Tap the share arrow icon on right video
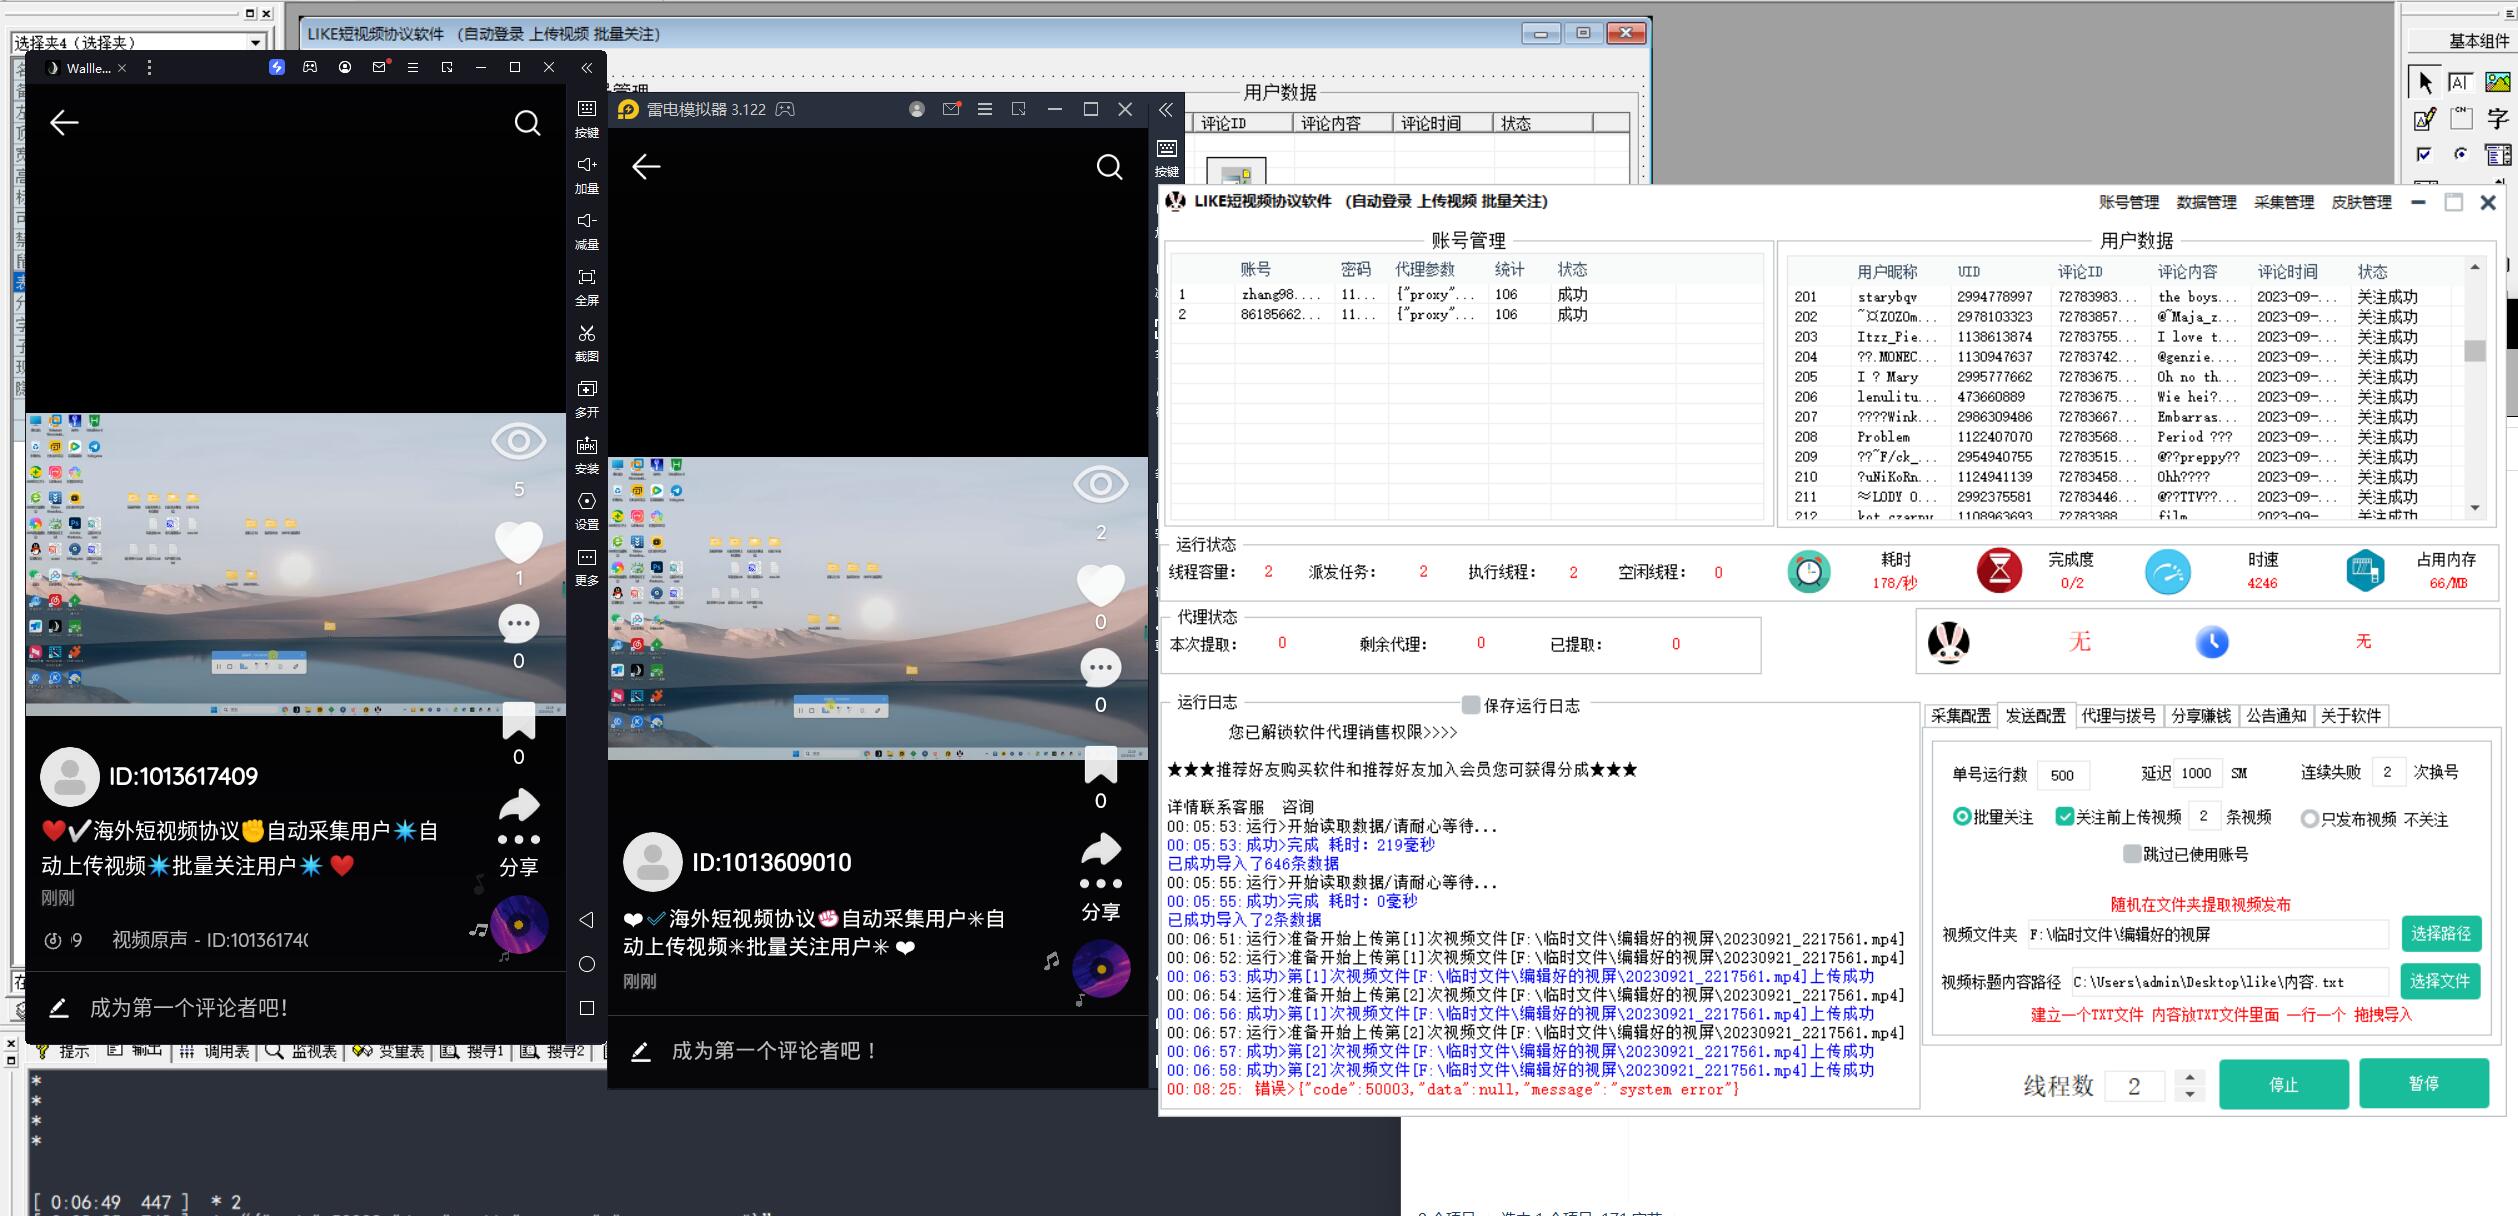Screen dimensions: 2518x1216 tap(1100, 851)
